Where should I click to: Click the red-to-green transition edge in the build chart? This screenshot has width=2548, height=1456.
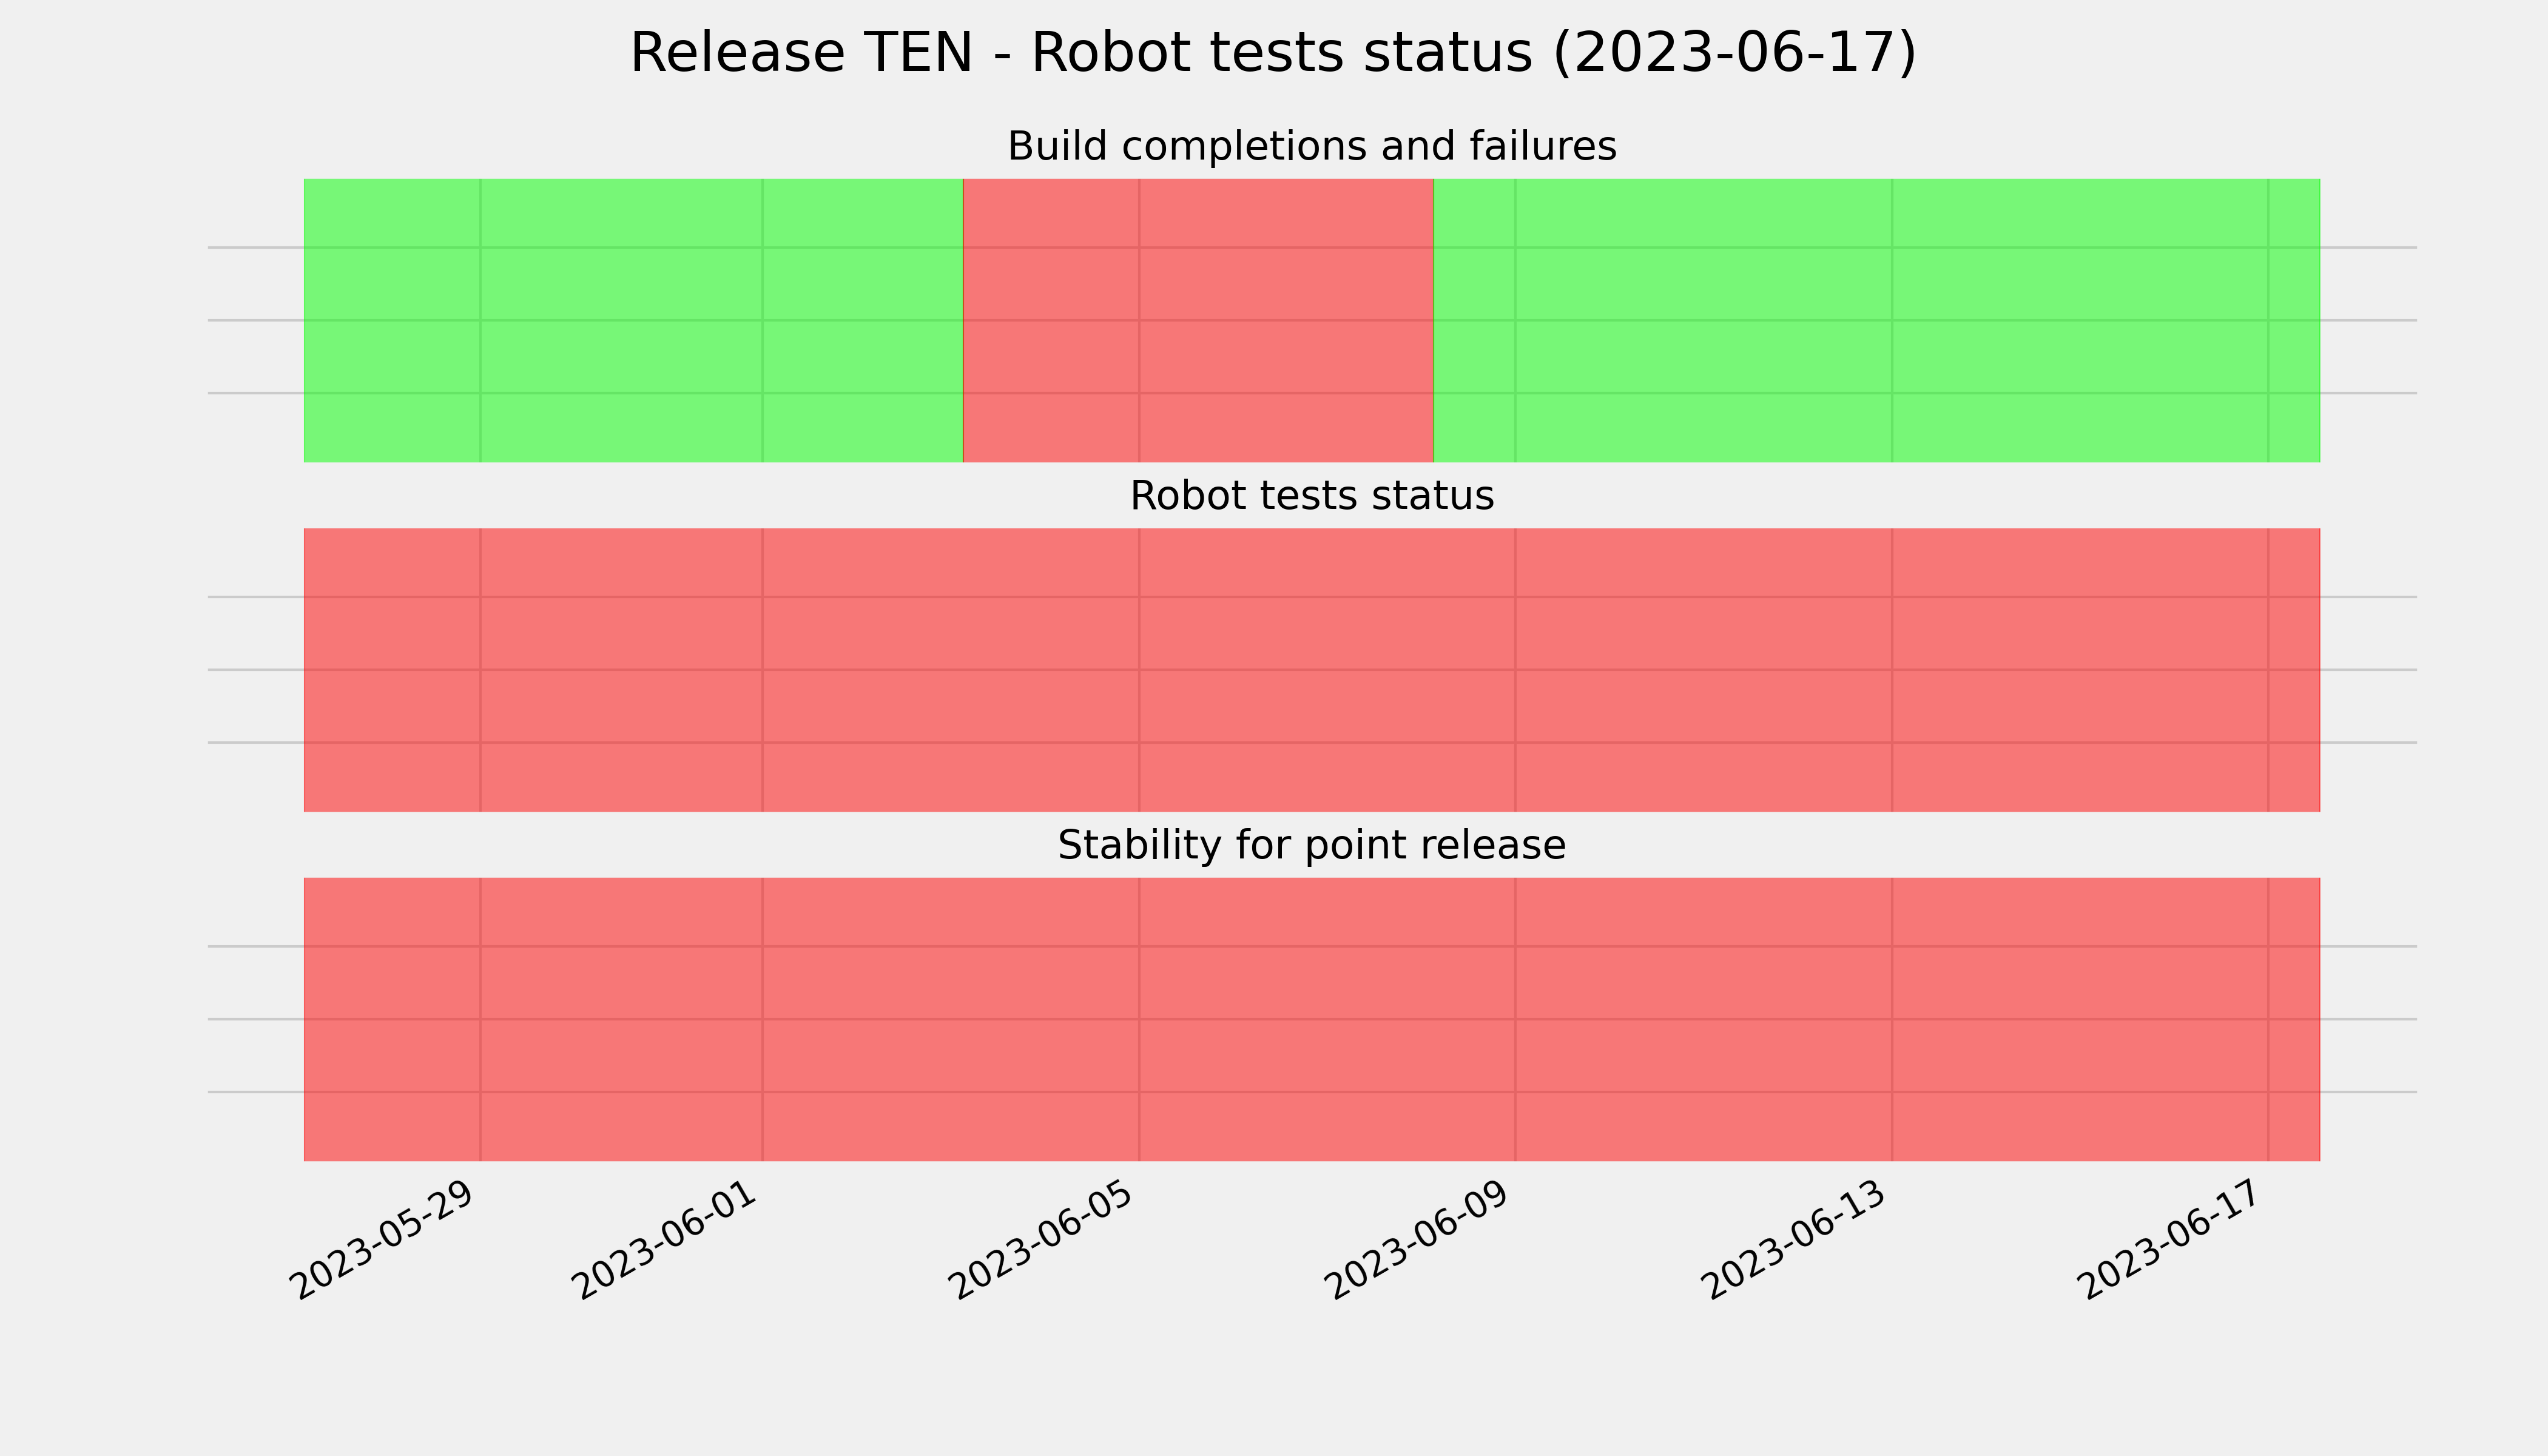(x=1434, y=320)
